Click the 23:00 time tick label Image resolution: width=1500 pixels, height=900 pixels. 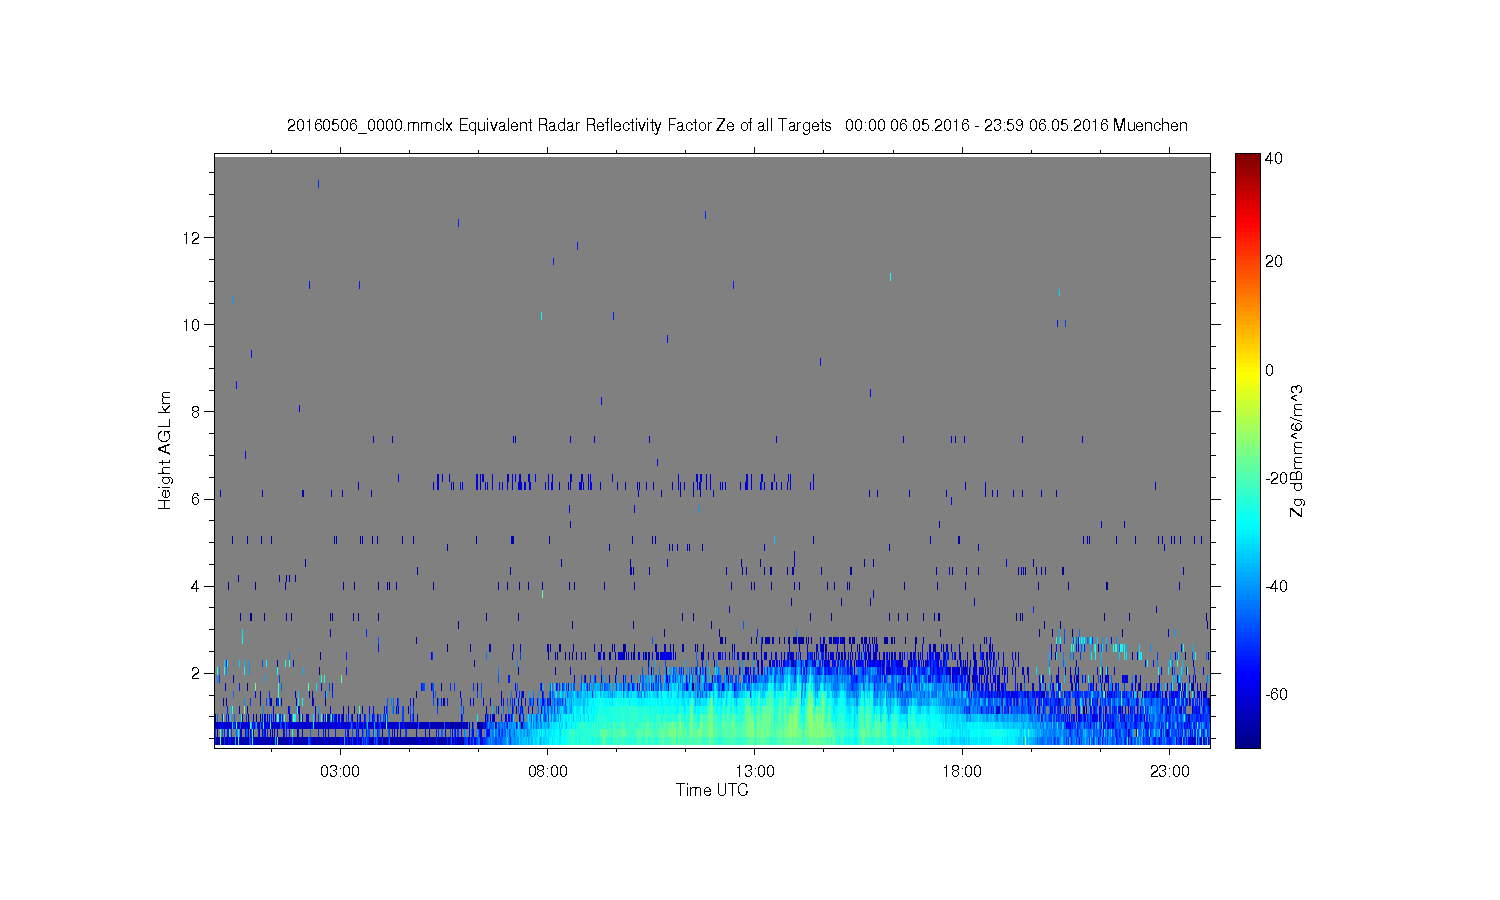pos(1170,772)
